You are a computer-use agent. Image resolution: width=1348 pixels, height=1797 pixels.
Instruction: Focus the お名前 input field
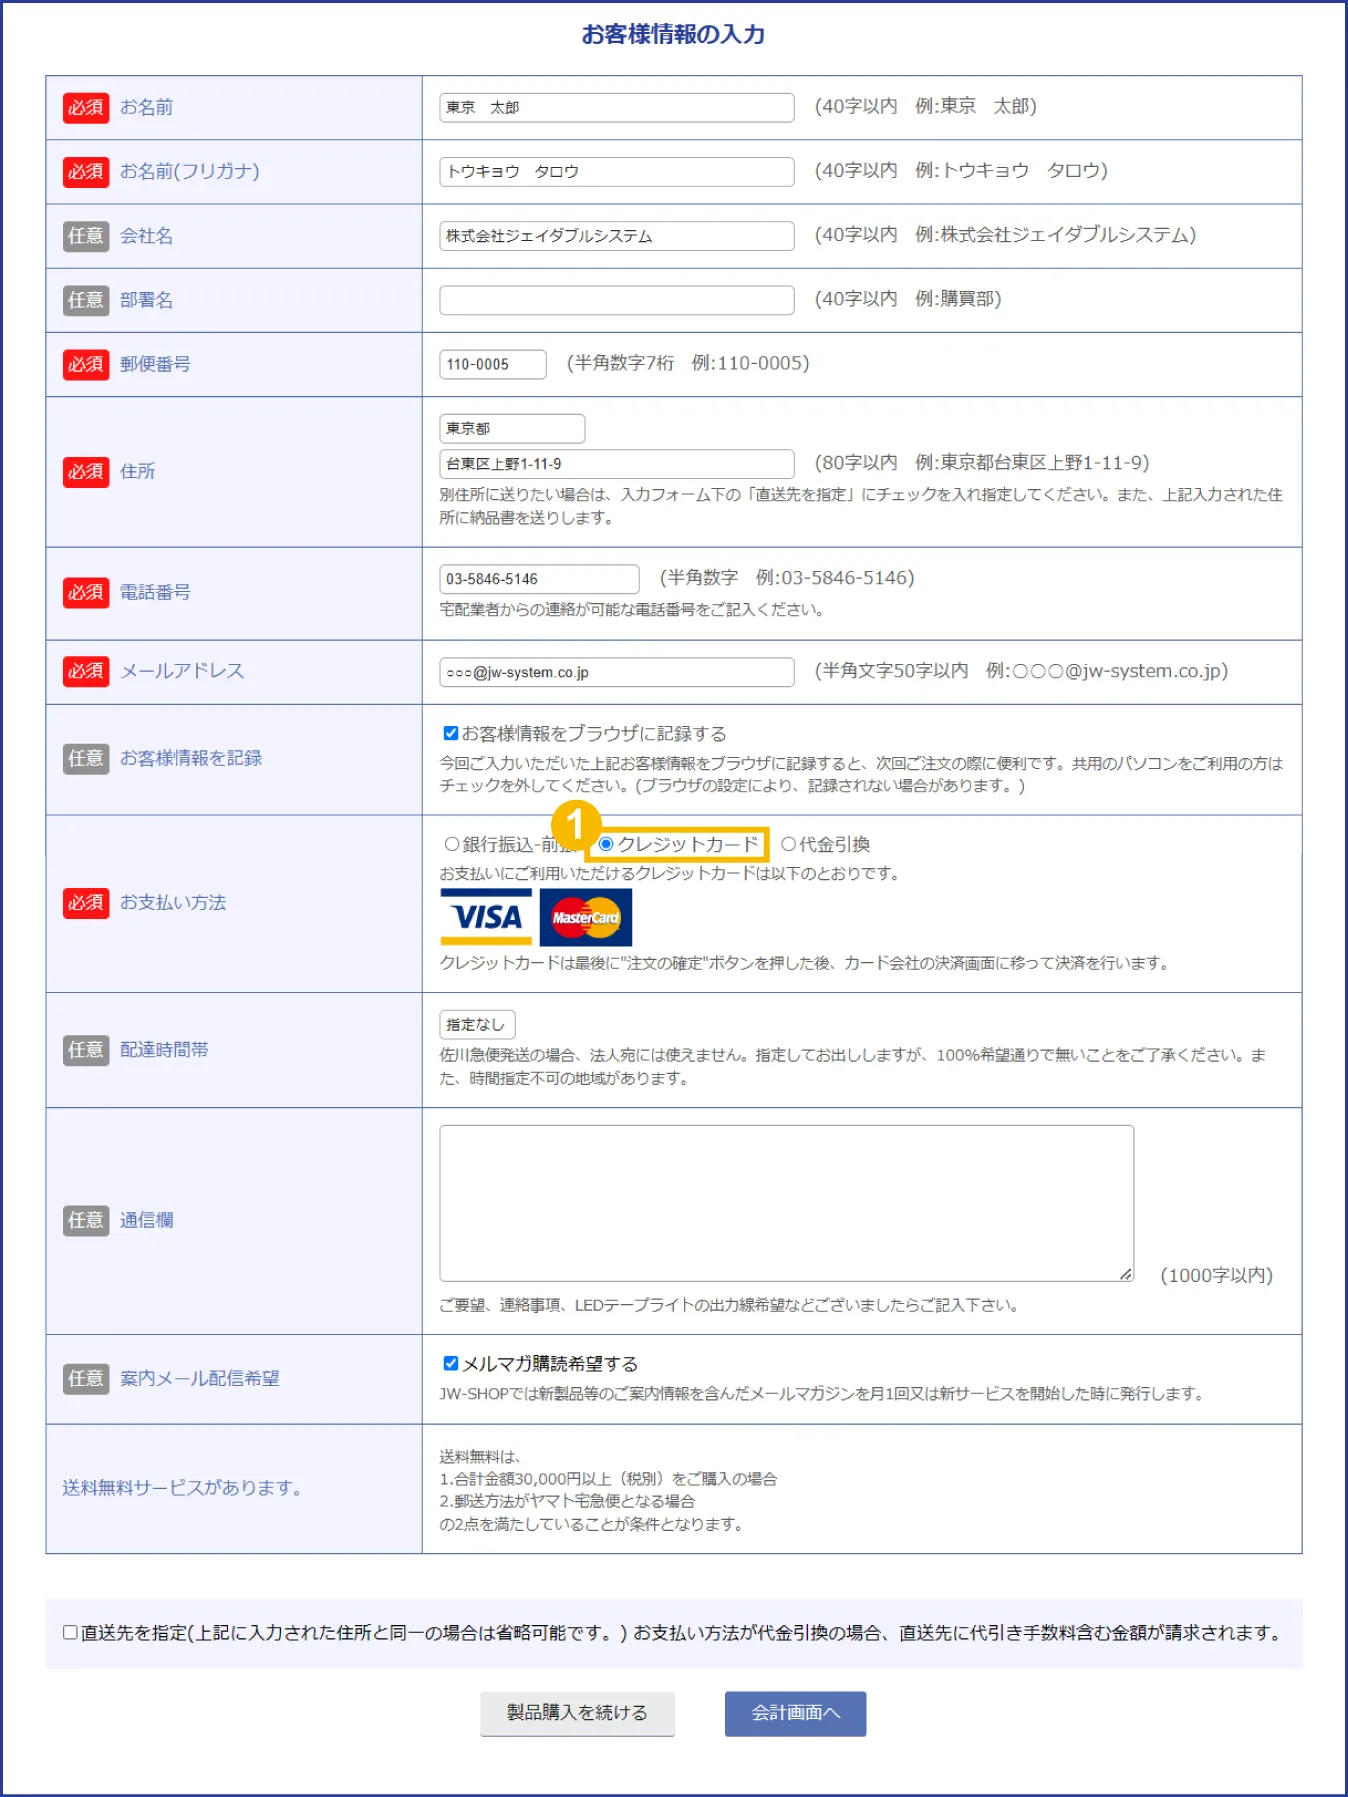click(617, 107)
